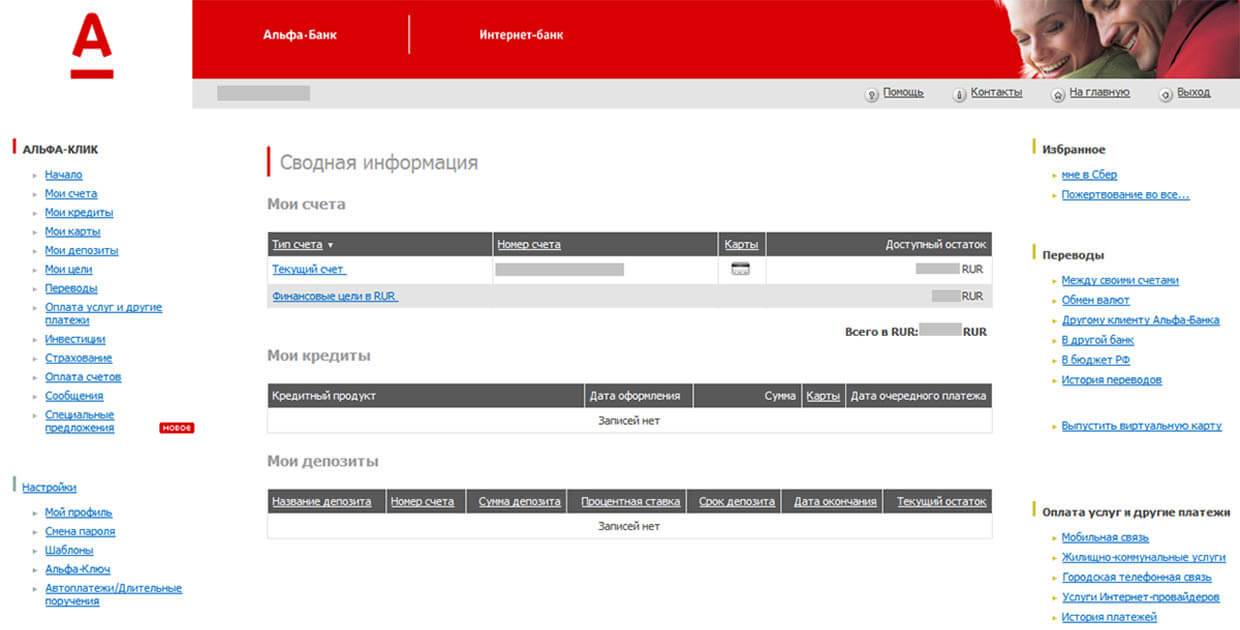Sort deposits by Срок депозита
This screenshot has height=630, width=1240.
[x=737, y=502]
